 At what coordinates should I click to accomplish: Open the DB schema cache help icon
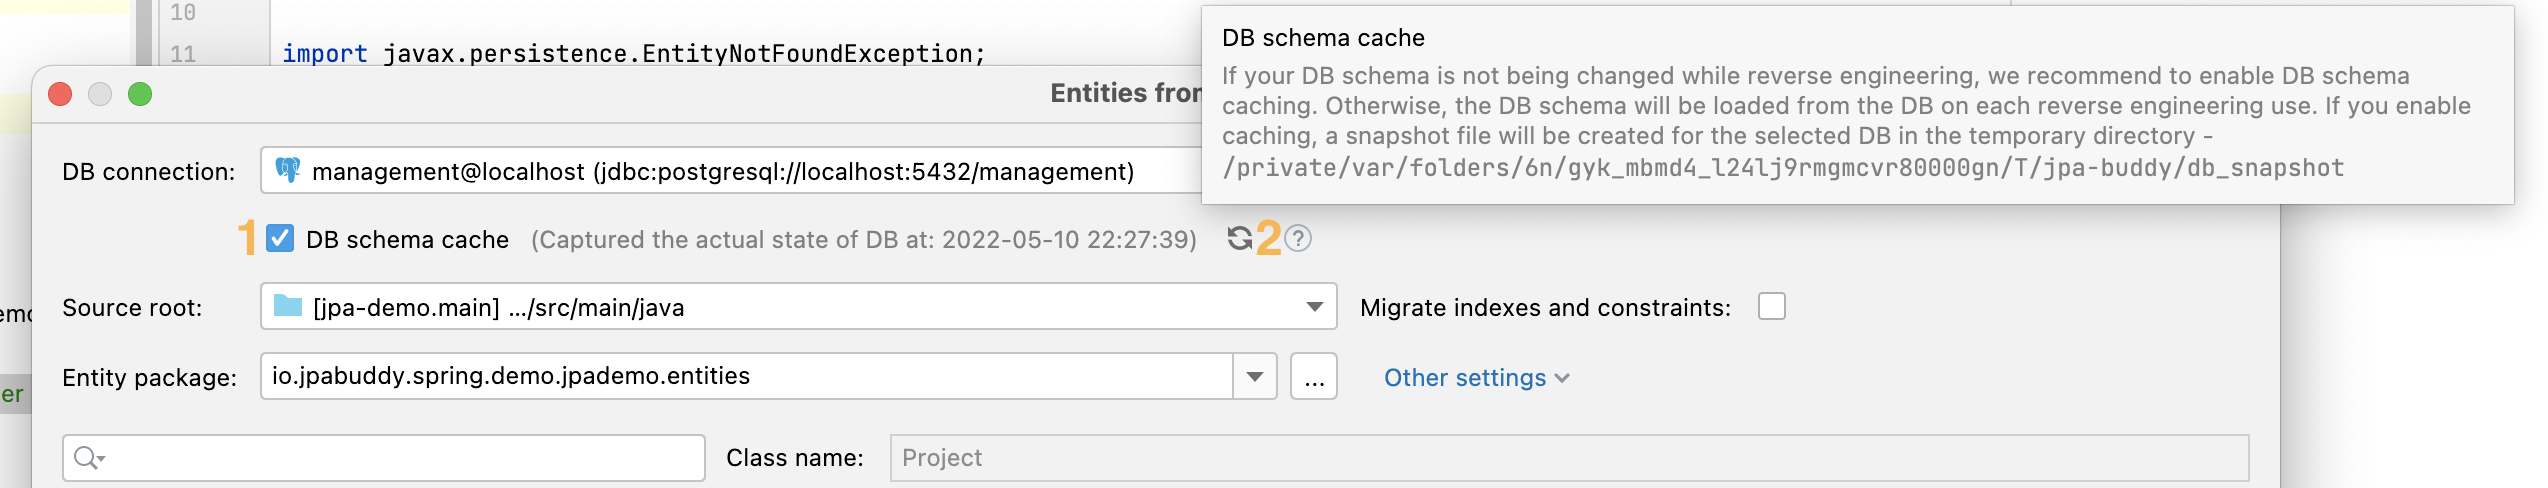click(x=1298, y=238)
